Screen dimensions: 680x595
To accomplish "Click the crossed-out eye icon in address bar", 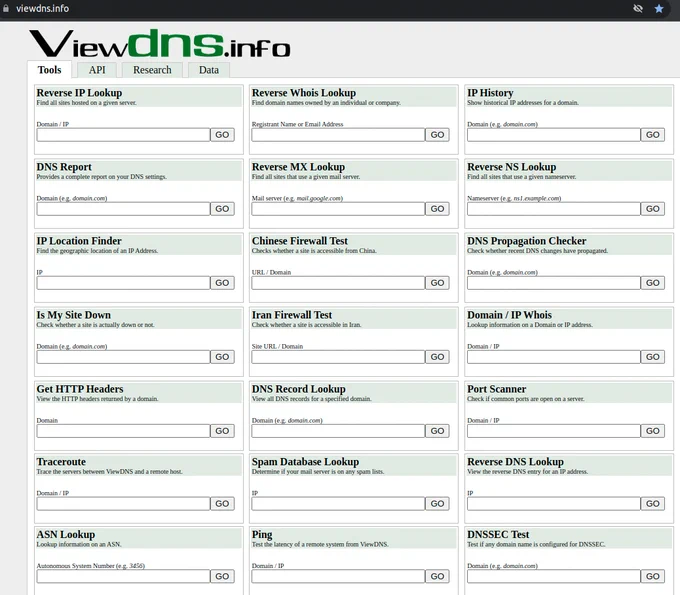I will pyautogui.click(x=638, y=9).
